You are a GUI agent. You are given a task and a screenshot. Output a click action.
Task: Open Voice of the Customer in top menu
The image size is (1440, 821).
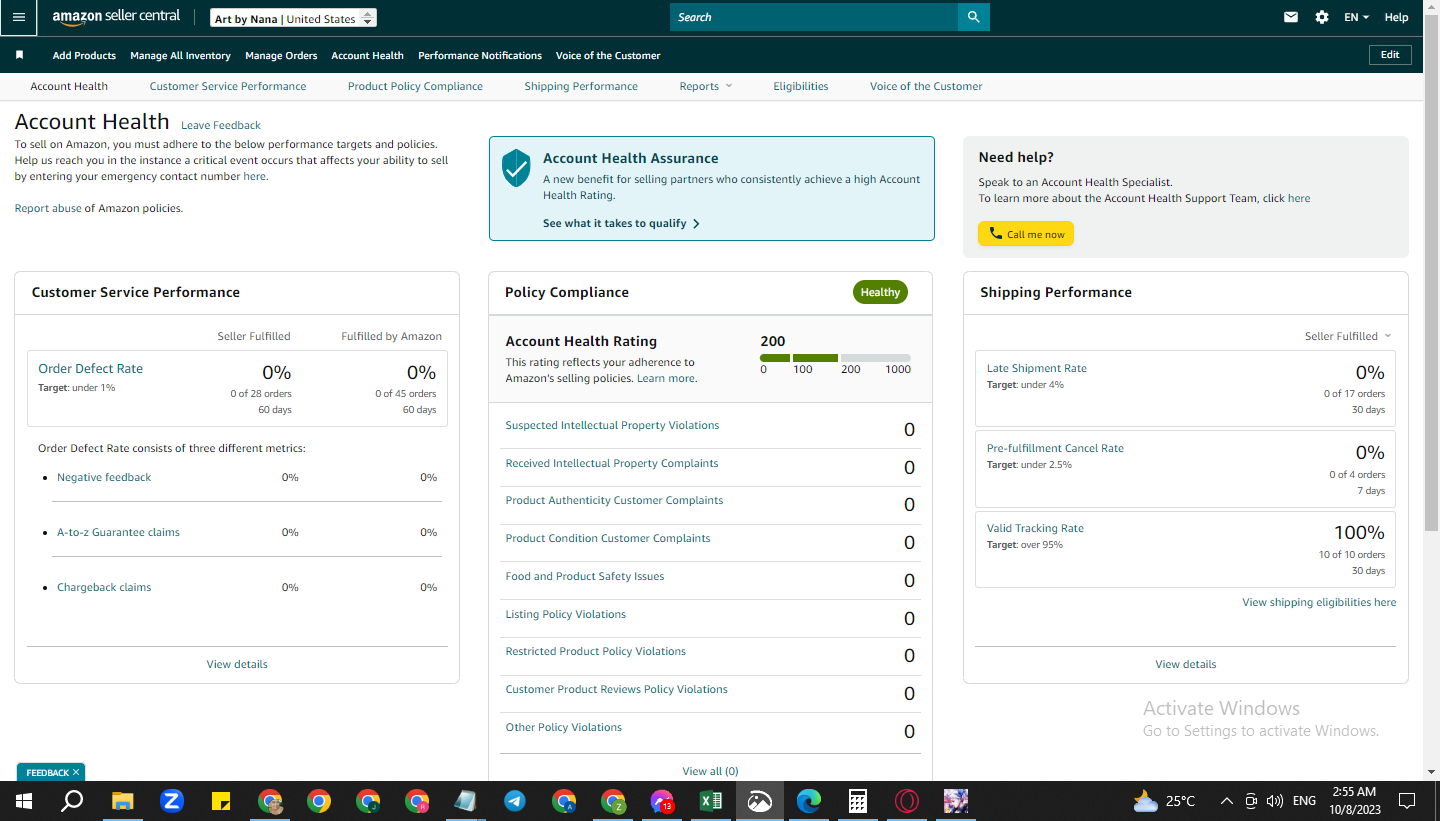pos(608,55)
